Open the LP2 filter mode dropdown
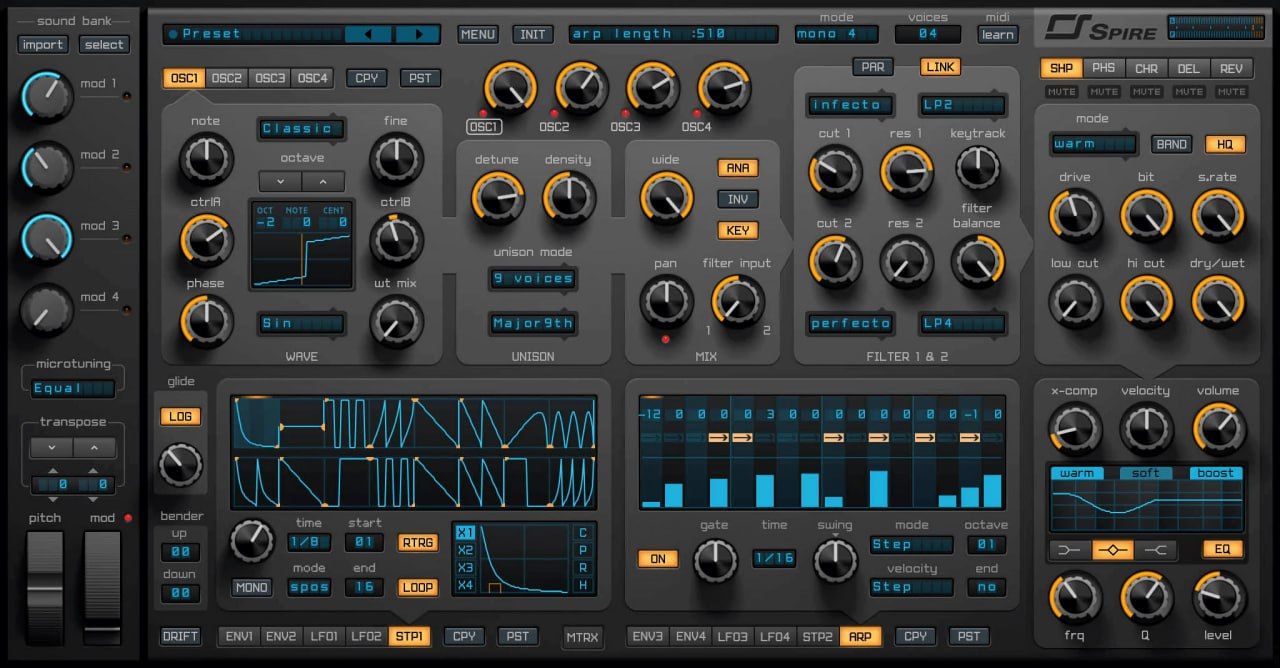 962,104
